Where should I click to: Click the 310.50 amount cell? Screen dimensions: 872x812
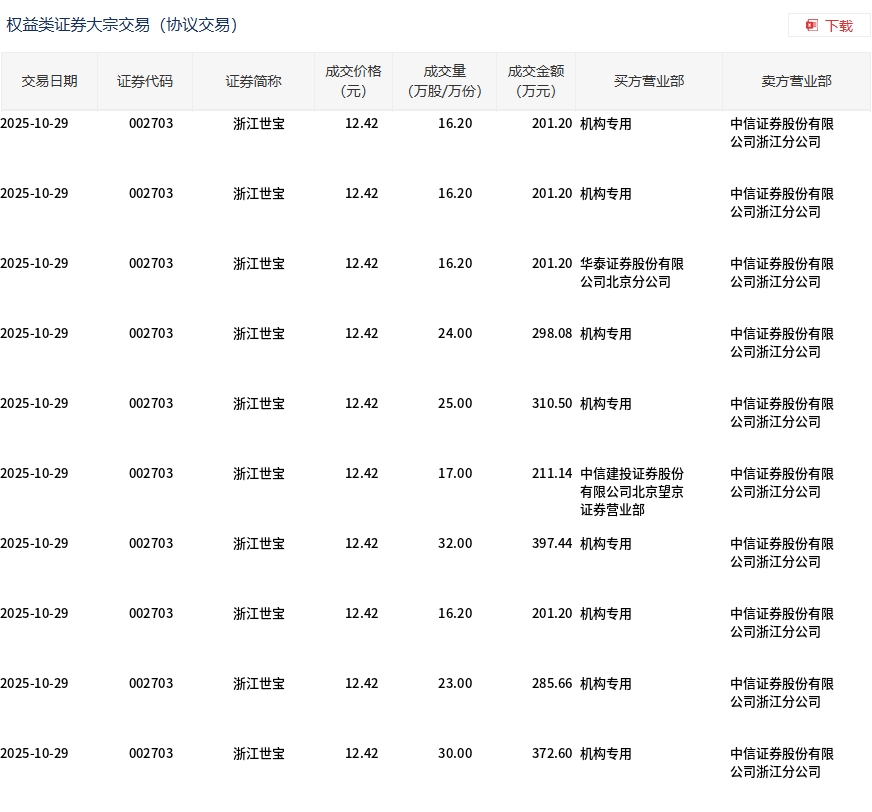click(552, 404)
